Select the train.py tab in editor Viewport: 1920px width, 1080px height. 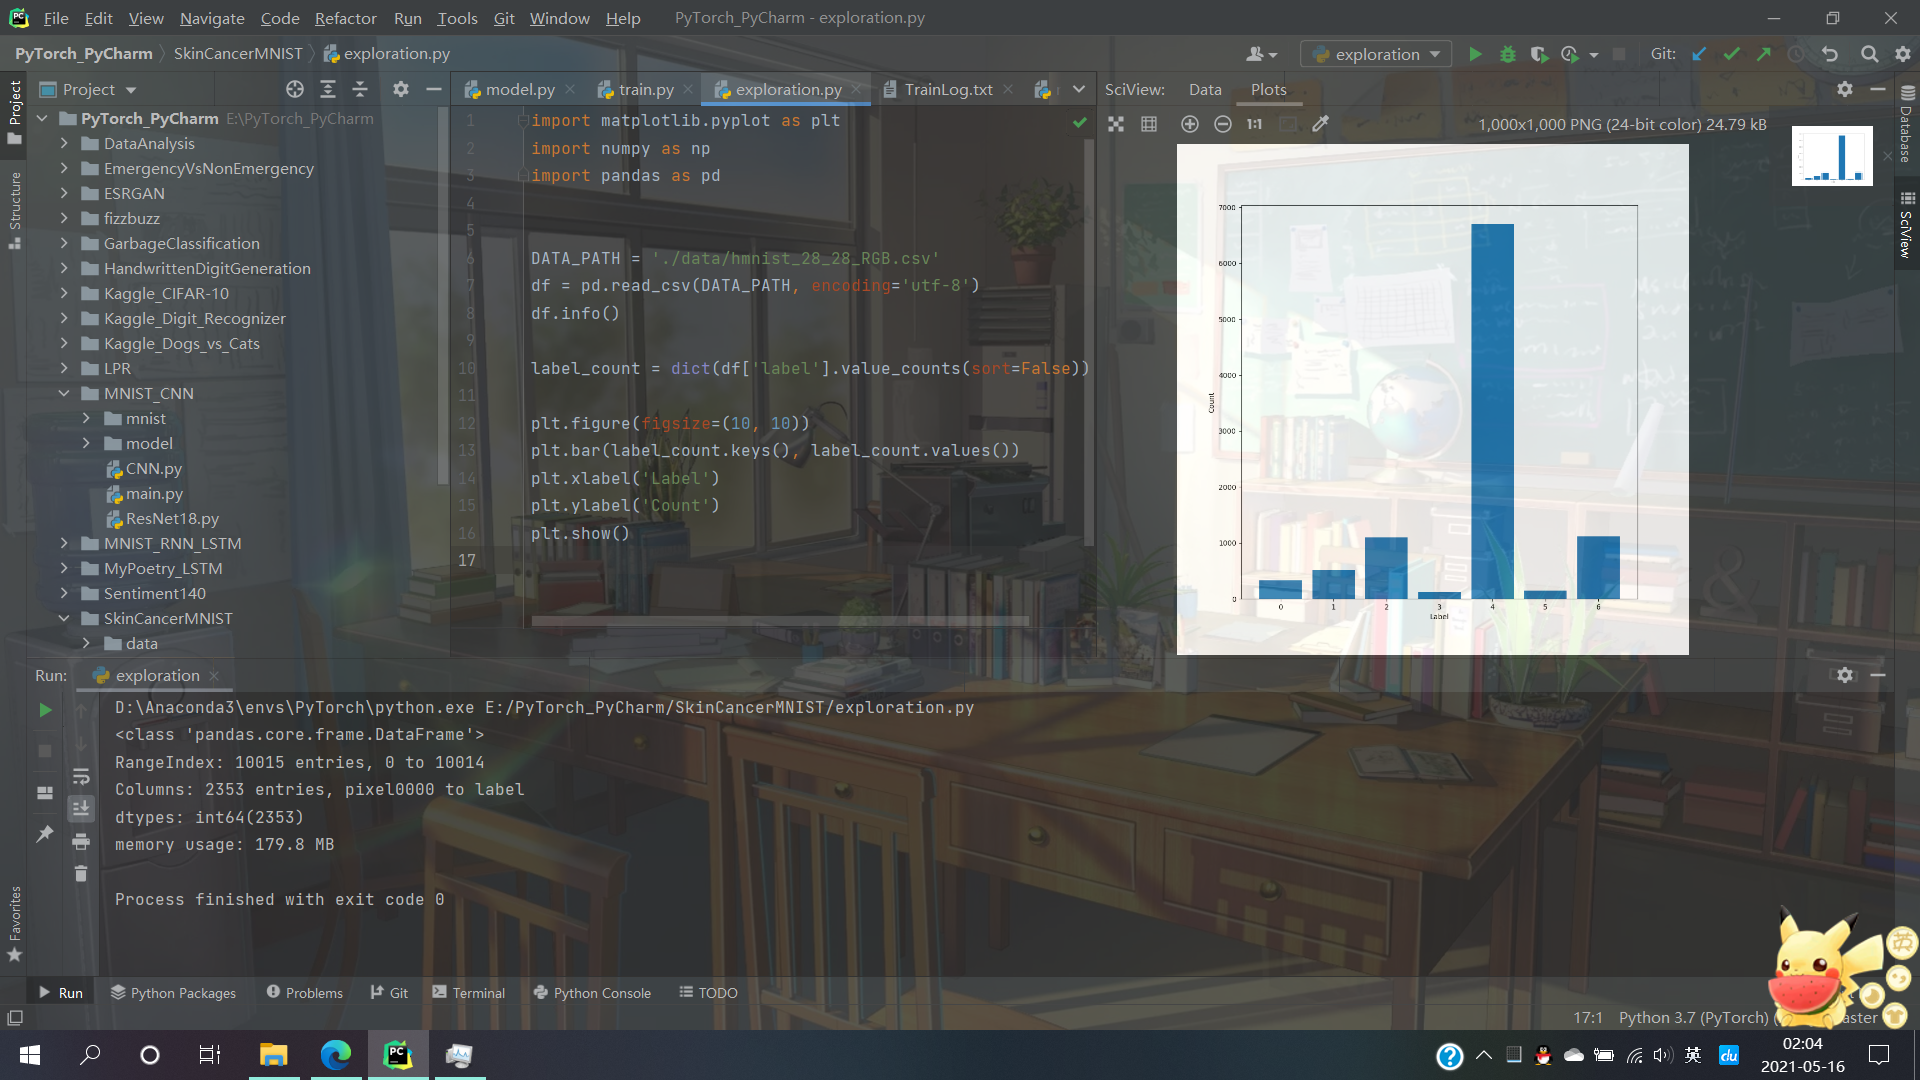646,90
